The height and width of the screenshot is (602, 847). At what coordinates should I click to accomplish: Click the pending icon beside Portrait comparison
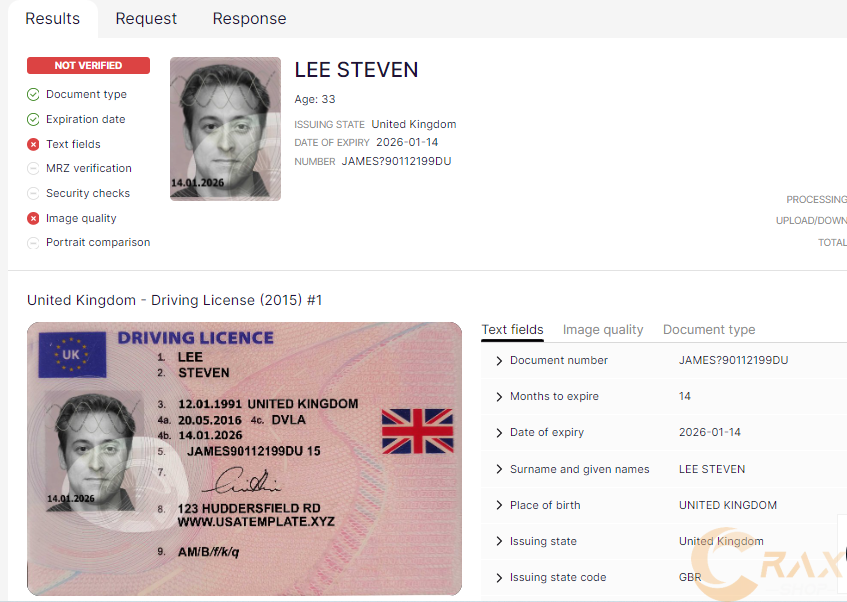click(31, 242)
